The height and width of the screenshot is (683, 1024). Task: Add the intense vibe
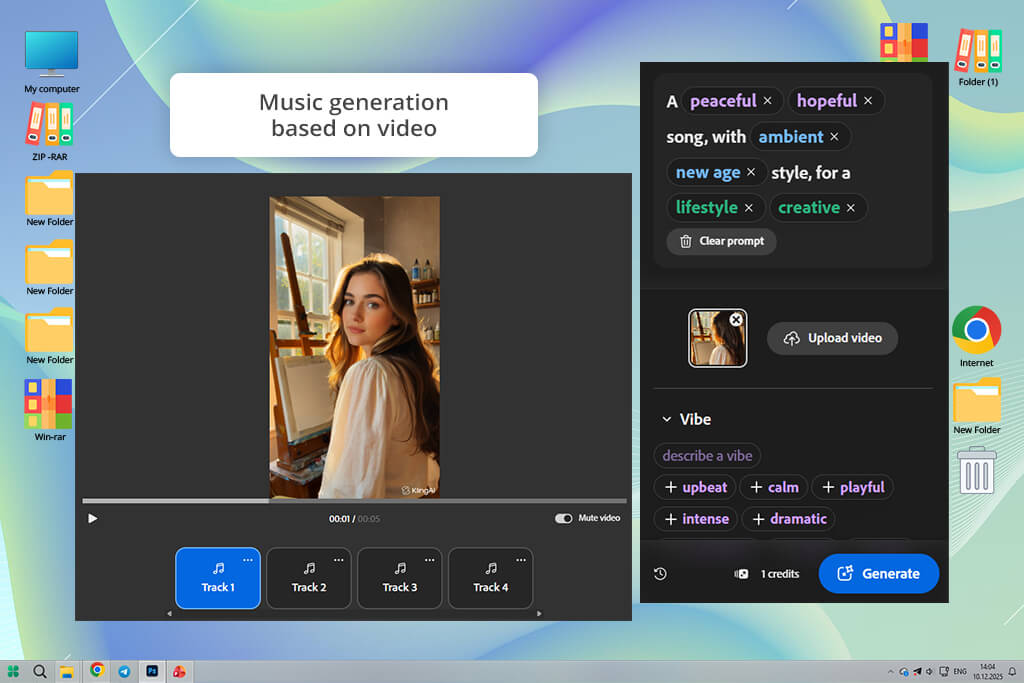(696, 519)
